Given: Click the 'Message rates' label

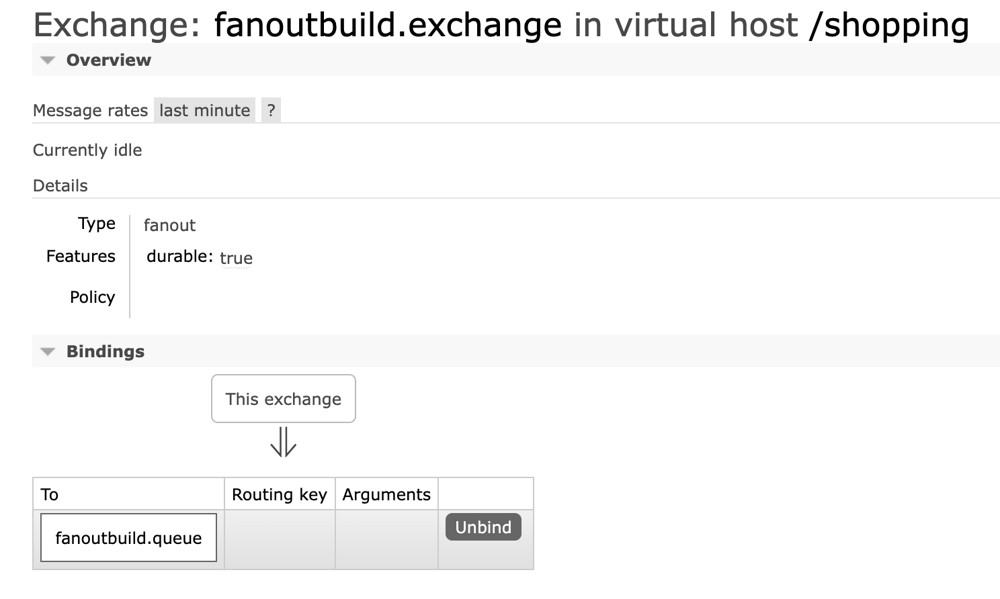Looking at the screenshot, I should tap(90, 111).
